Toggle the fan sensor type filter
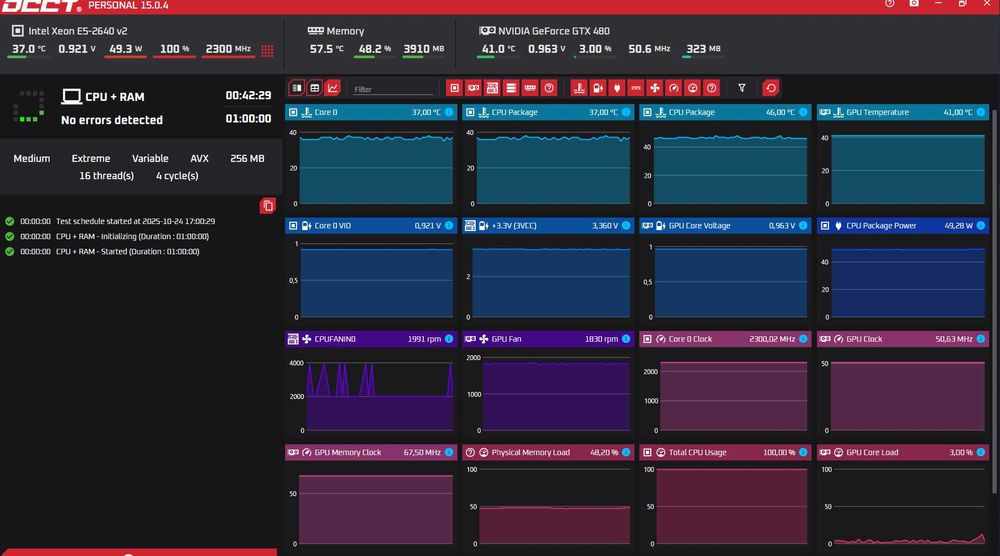 click(x=654, y=88)
